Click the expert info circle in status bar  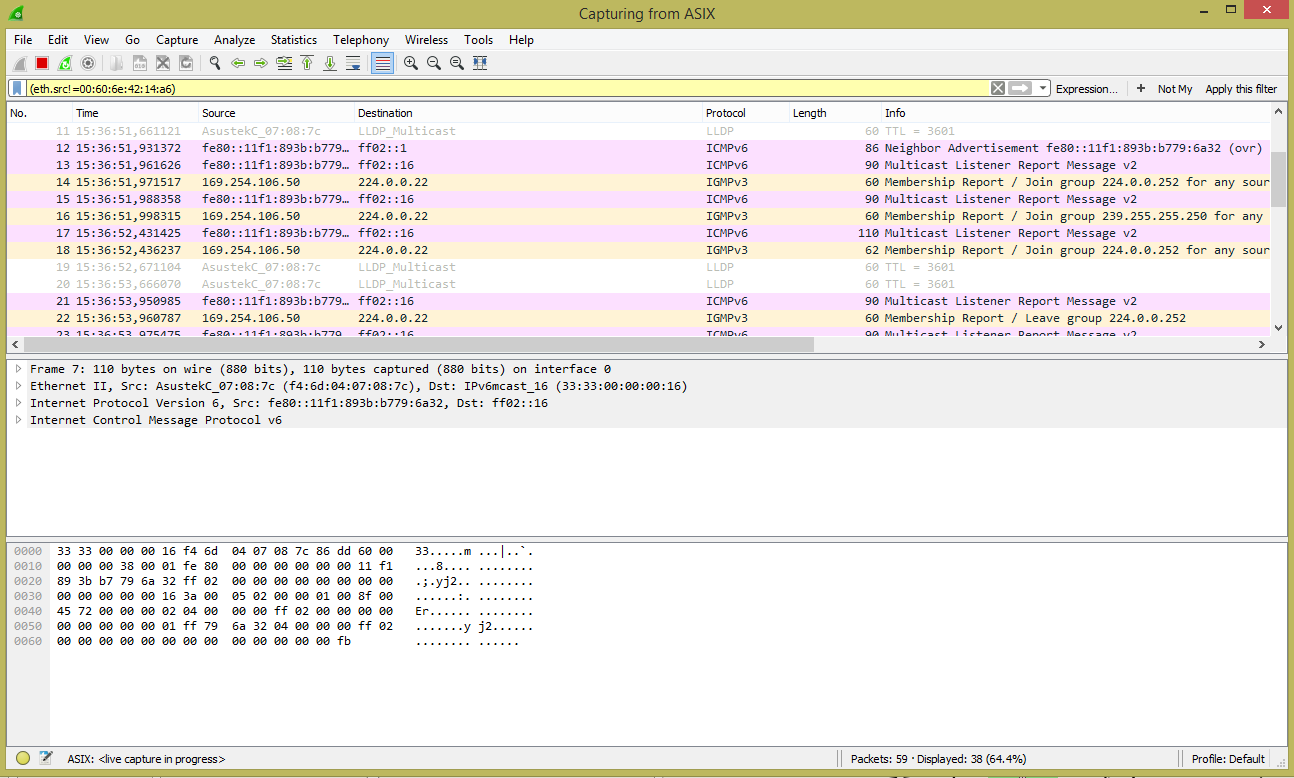(23, 759)
